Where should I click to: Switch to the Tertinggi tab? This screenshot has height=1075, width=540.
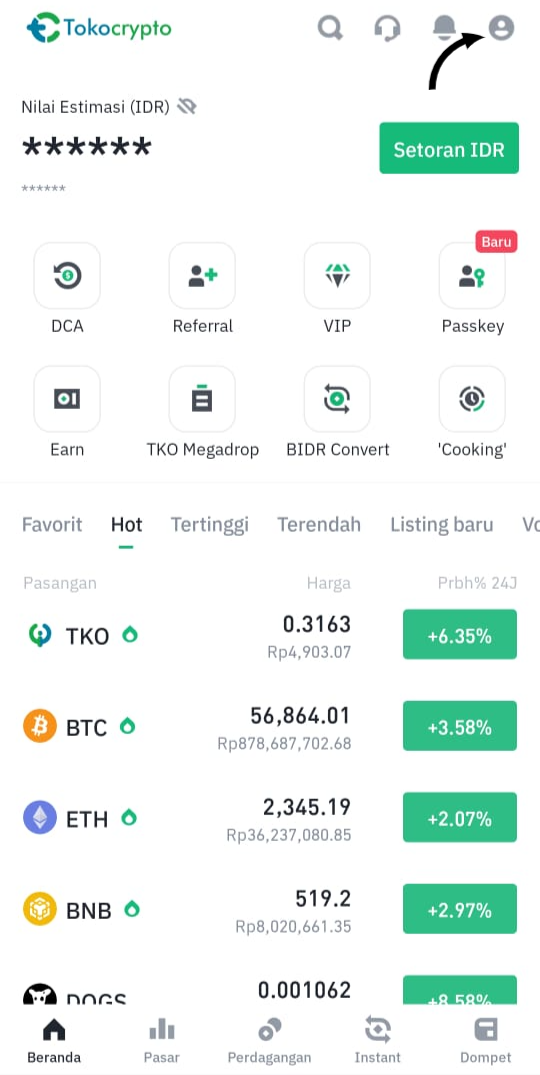click(210, 525)
